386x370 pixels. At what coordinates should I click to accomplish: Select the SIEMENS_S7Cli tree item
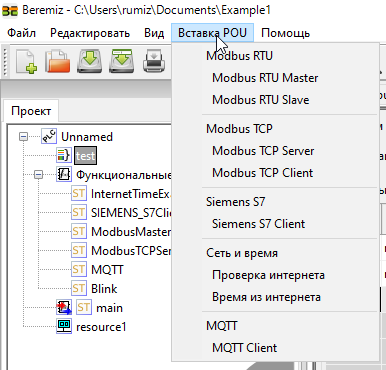coord(131,213)
